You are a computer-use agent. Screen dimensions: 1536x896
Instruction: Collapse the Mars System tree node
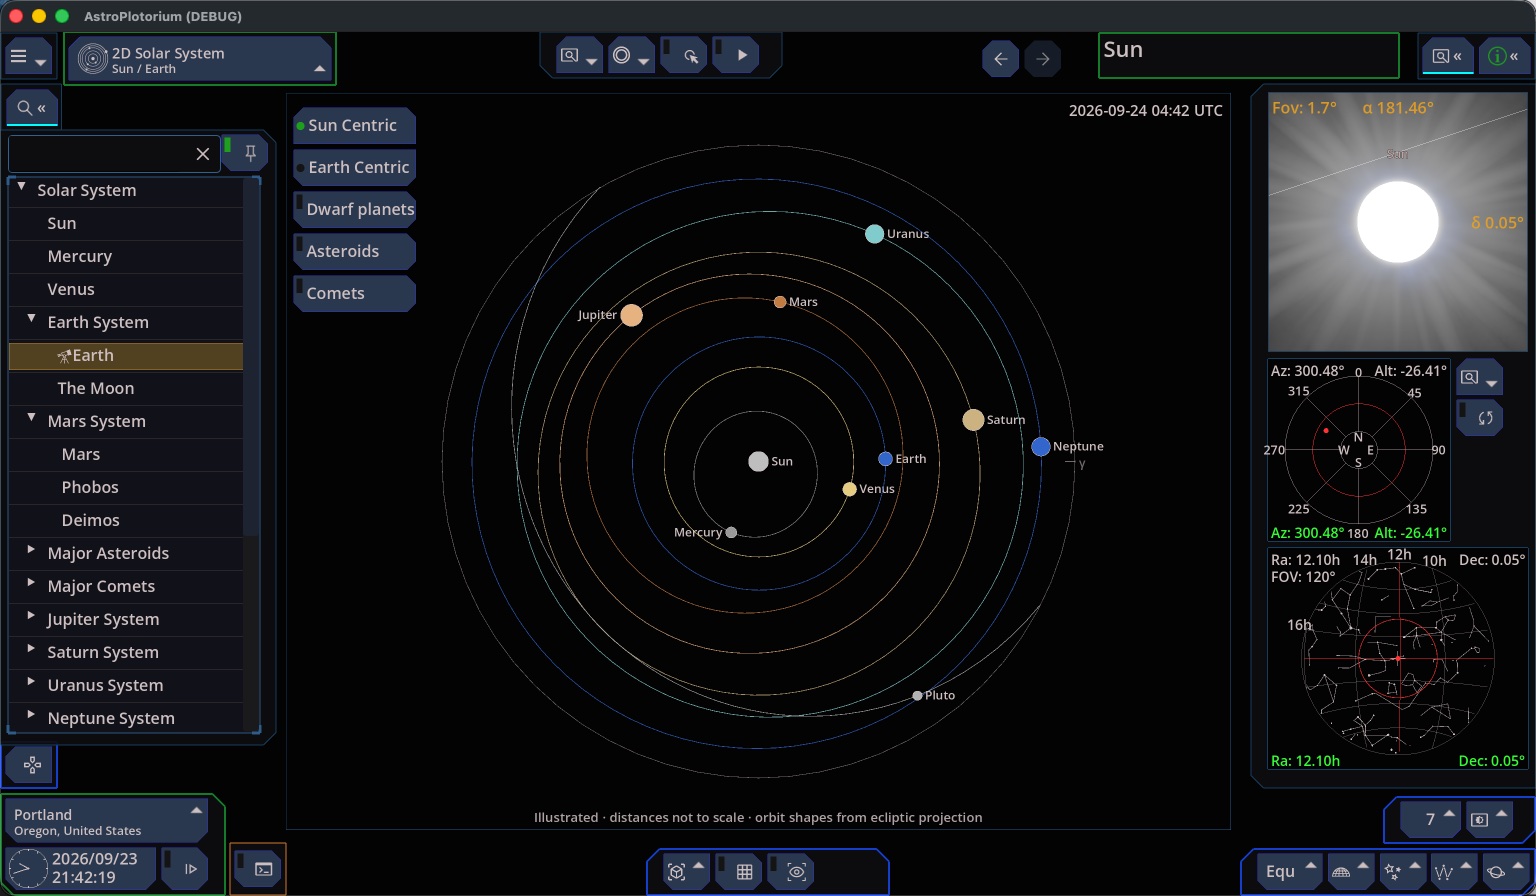pos(31,419)
